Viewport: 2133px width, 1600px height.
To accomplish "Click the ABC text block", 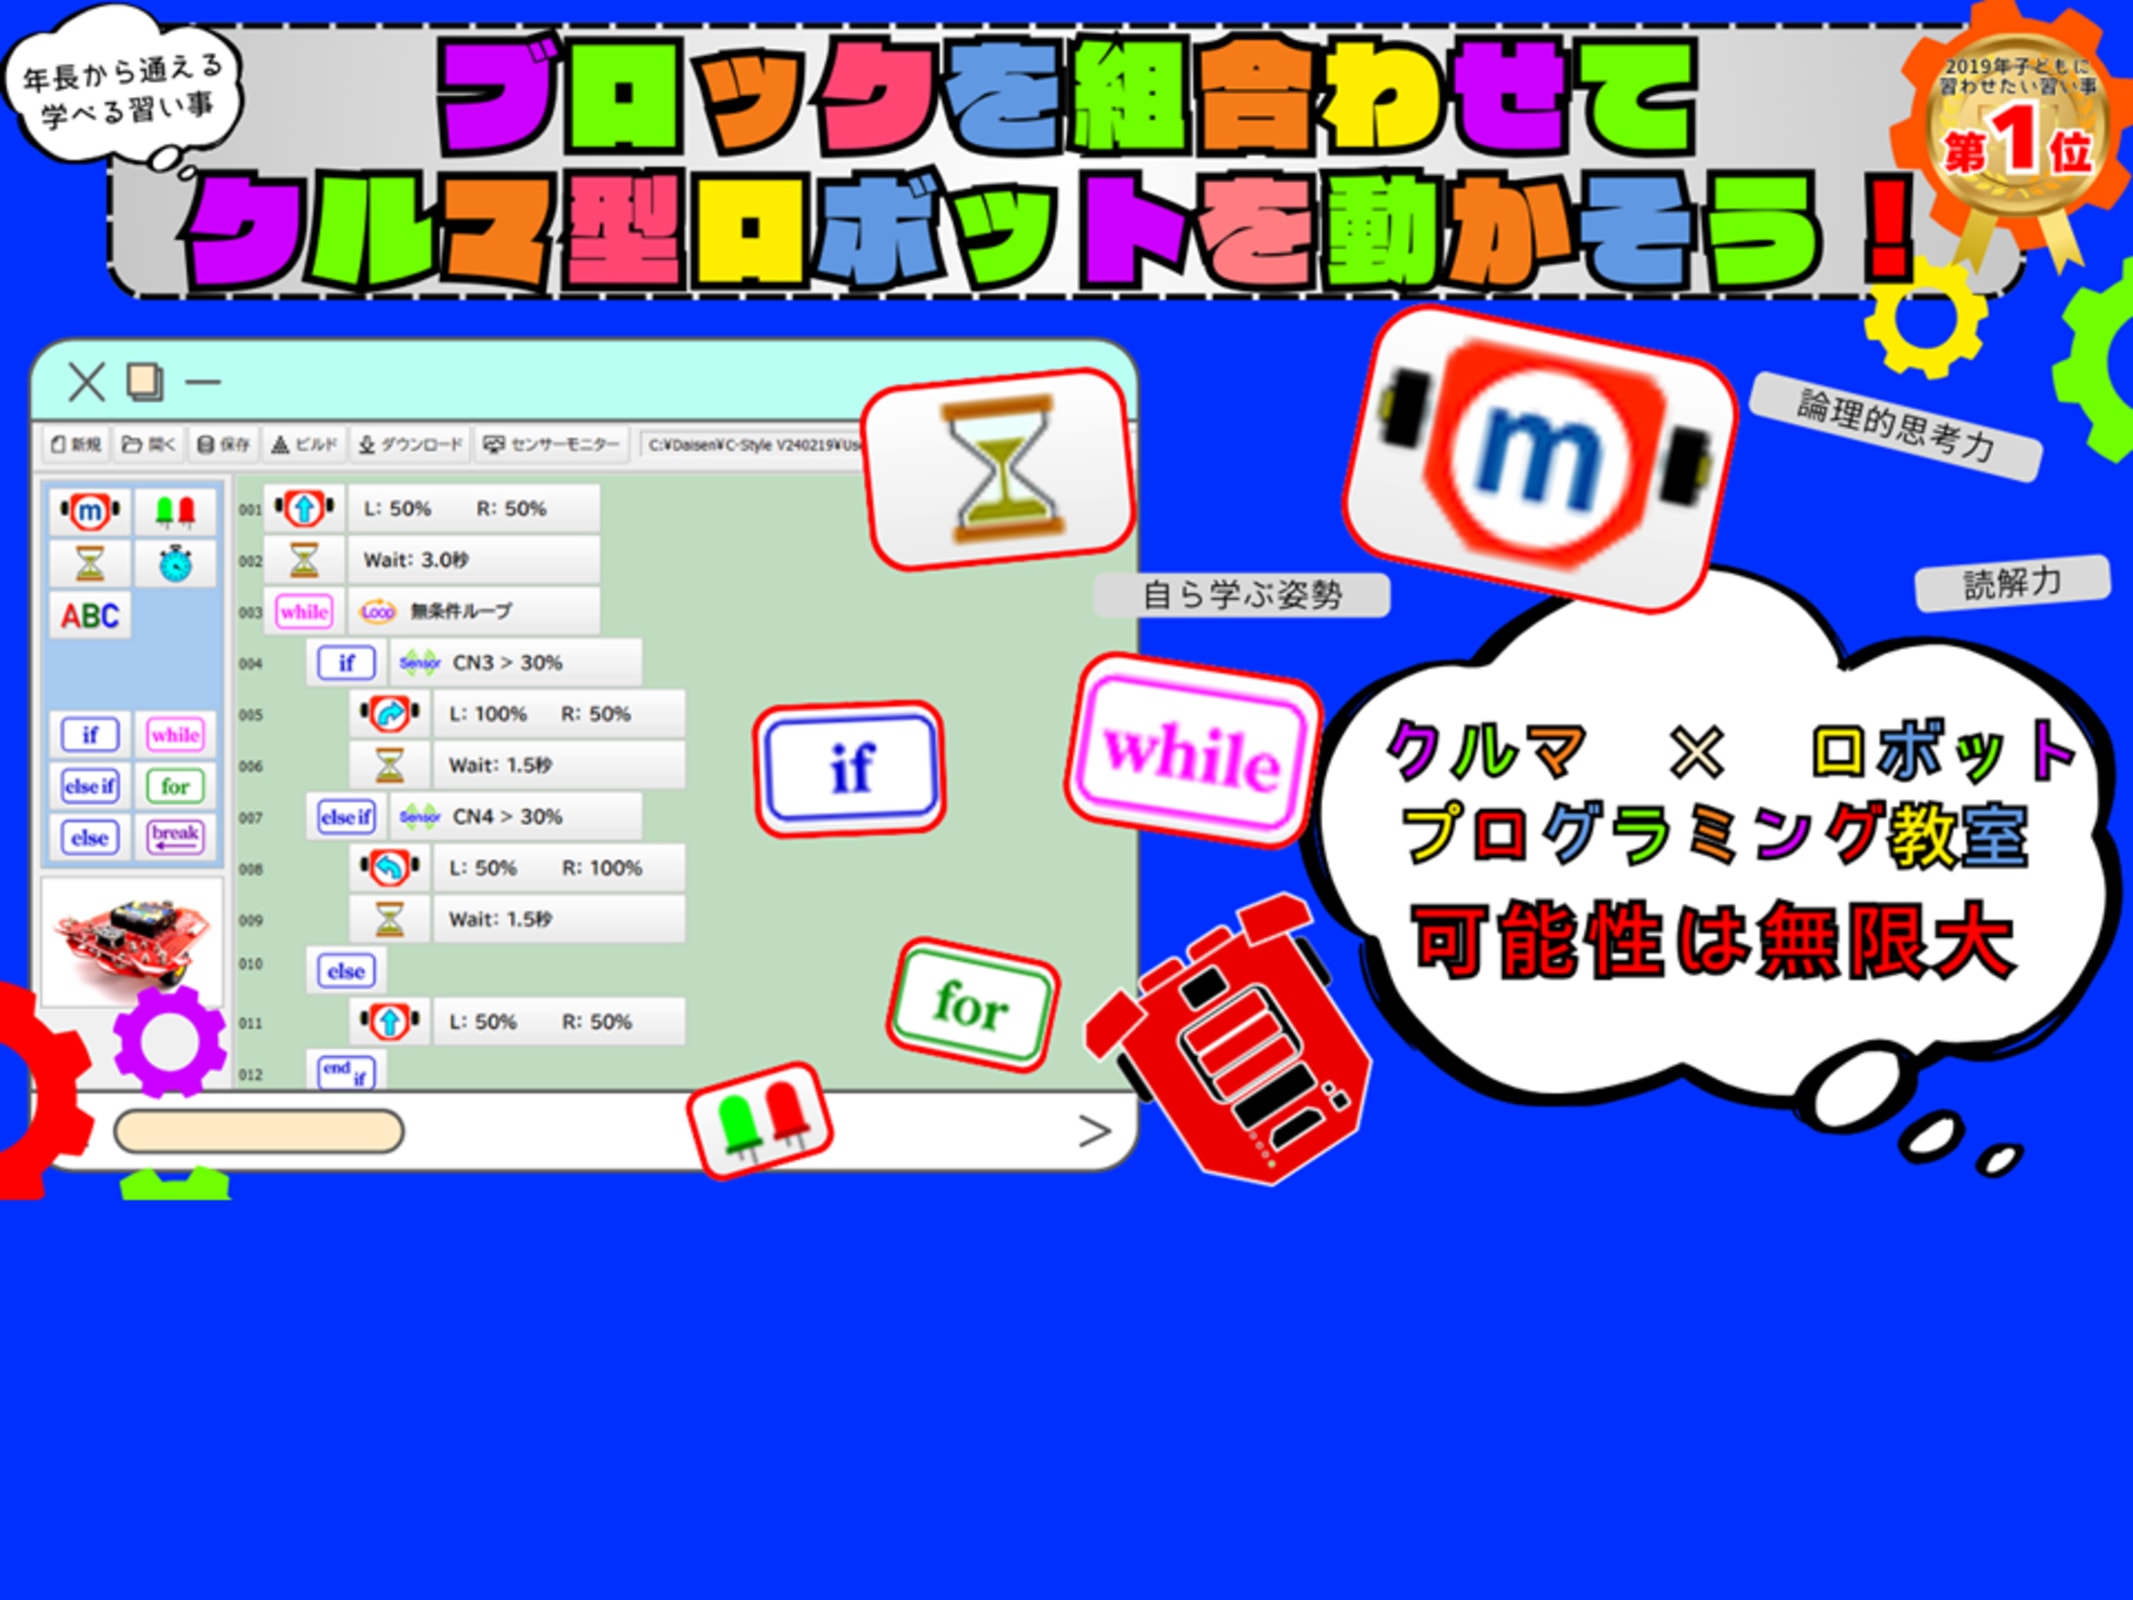I will click(x=90, y=616).
